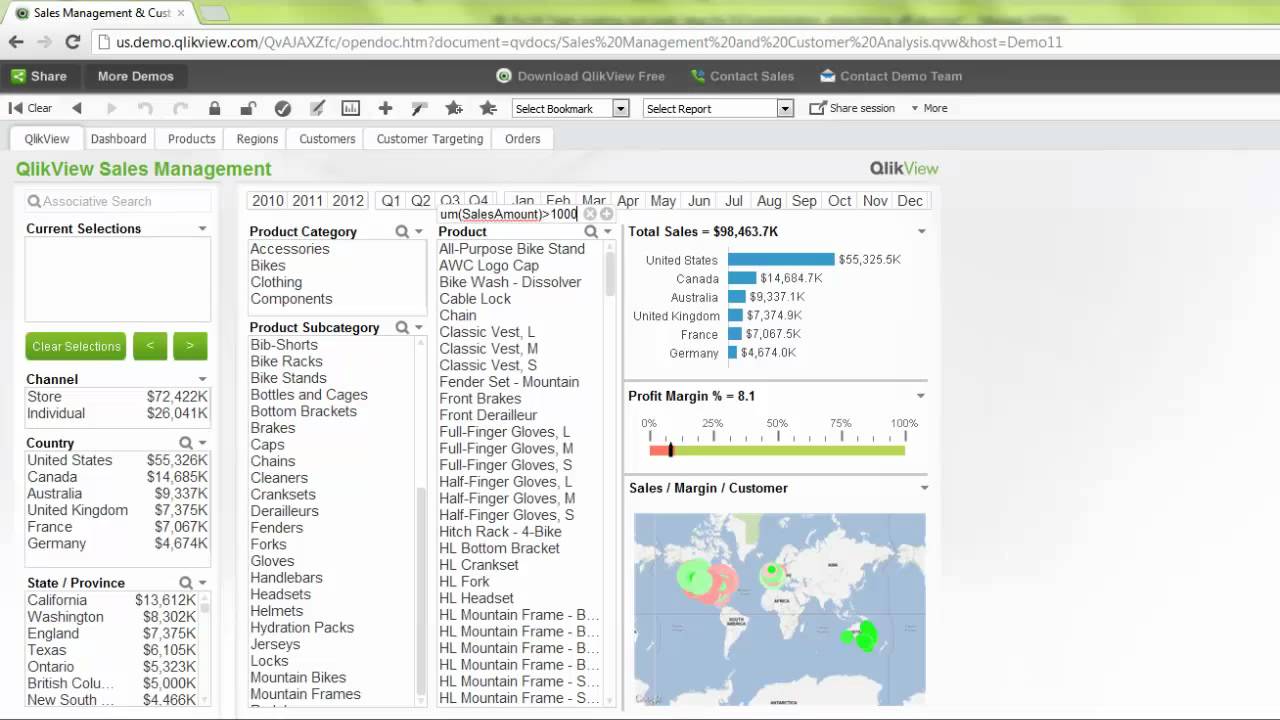
Task: Open Profit Margin gauge menu arrow
Action: pos(921,396)
